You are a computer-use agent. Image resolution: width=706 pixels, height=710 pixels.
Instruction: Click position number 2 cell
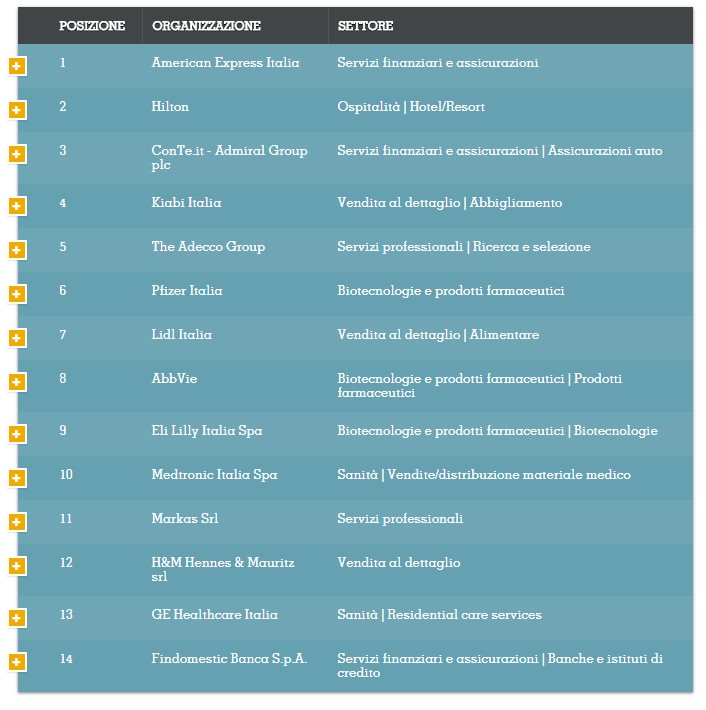click(x=62, y=106)
